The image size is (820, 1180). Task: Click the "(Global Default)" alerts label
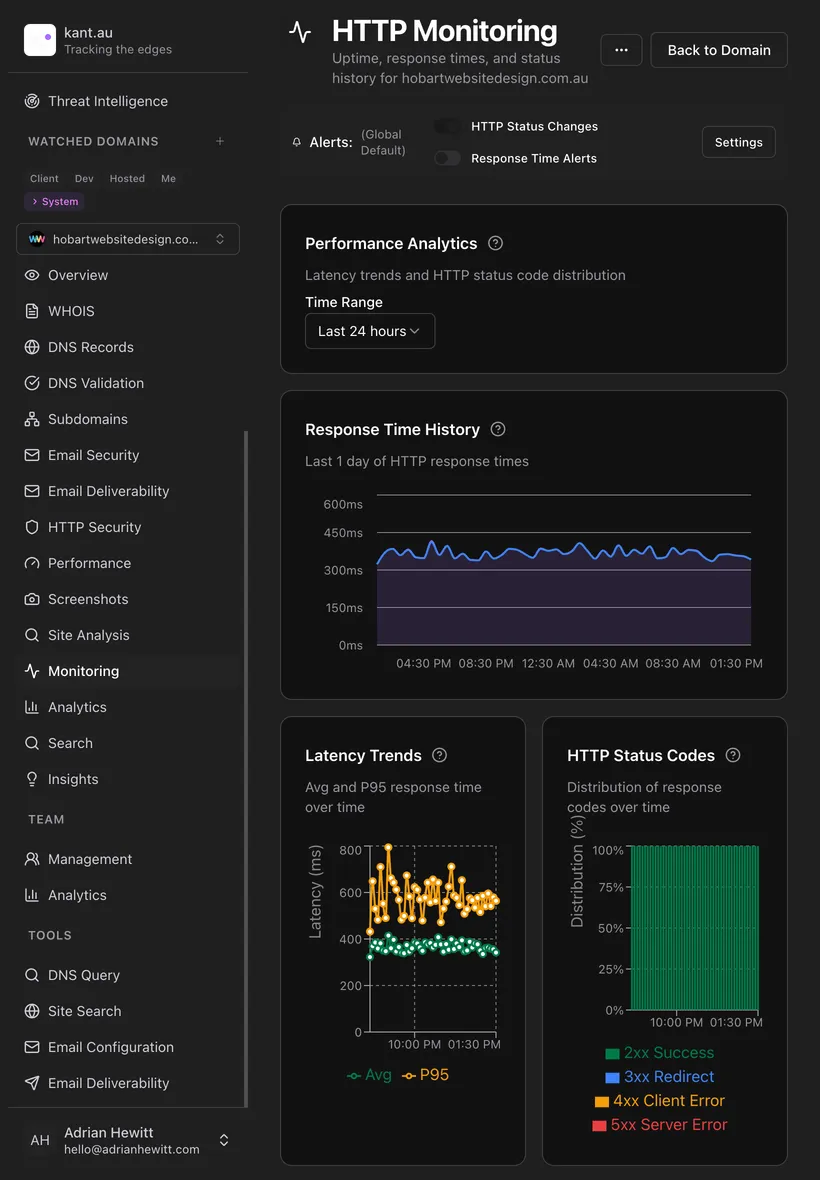[383, 142]
